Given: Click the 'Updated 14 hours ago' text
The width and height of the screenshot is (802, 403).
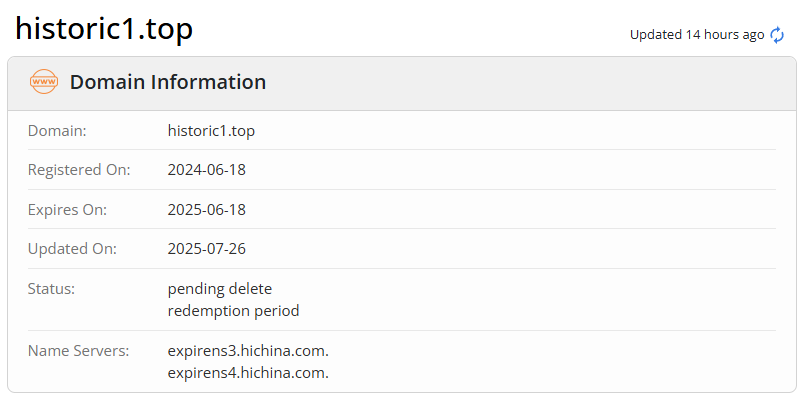Looking at the screenshot, I should (696, 35).
